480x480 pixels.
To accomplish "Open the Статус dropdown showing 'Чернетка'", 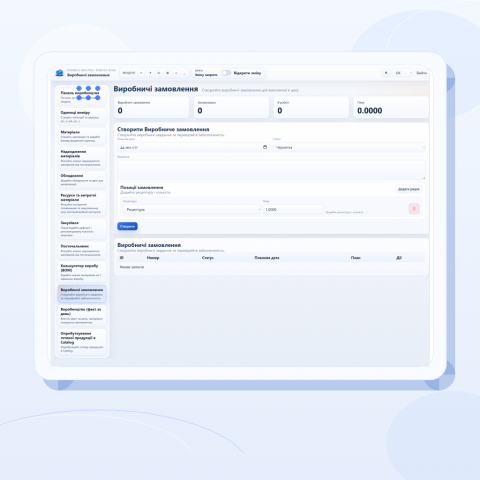I will pos(349,147).
